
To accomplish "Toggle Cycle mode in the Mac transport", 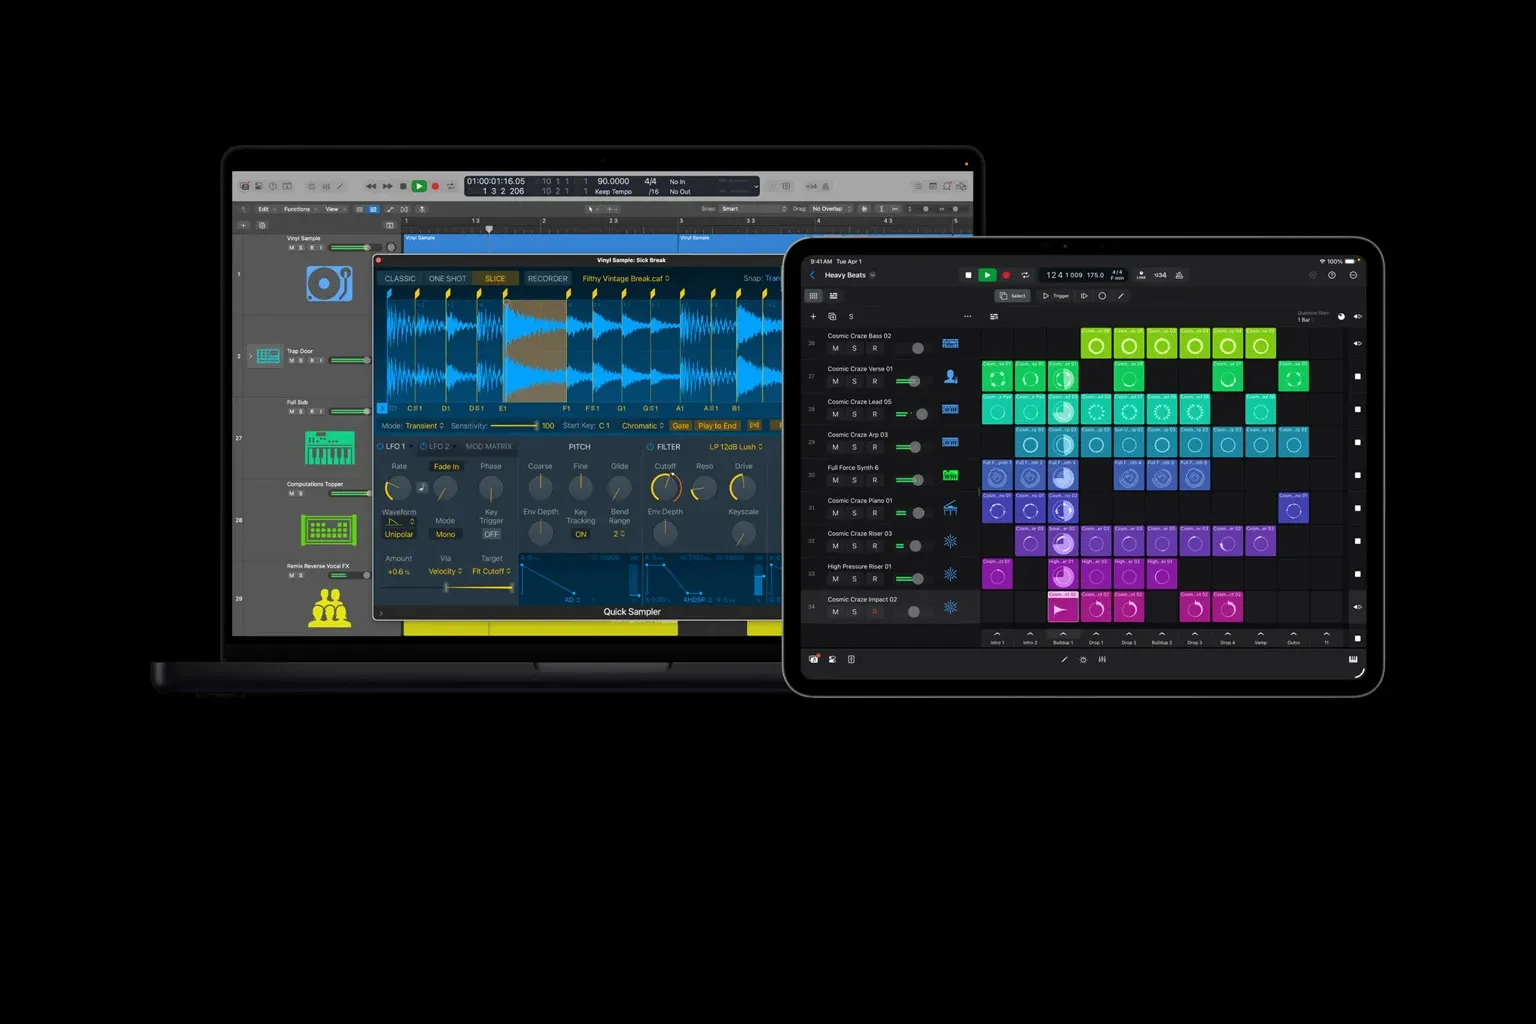I will (x=451, y=186).
